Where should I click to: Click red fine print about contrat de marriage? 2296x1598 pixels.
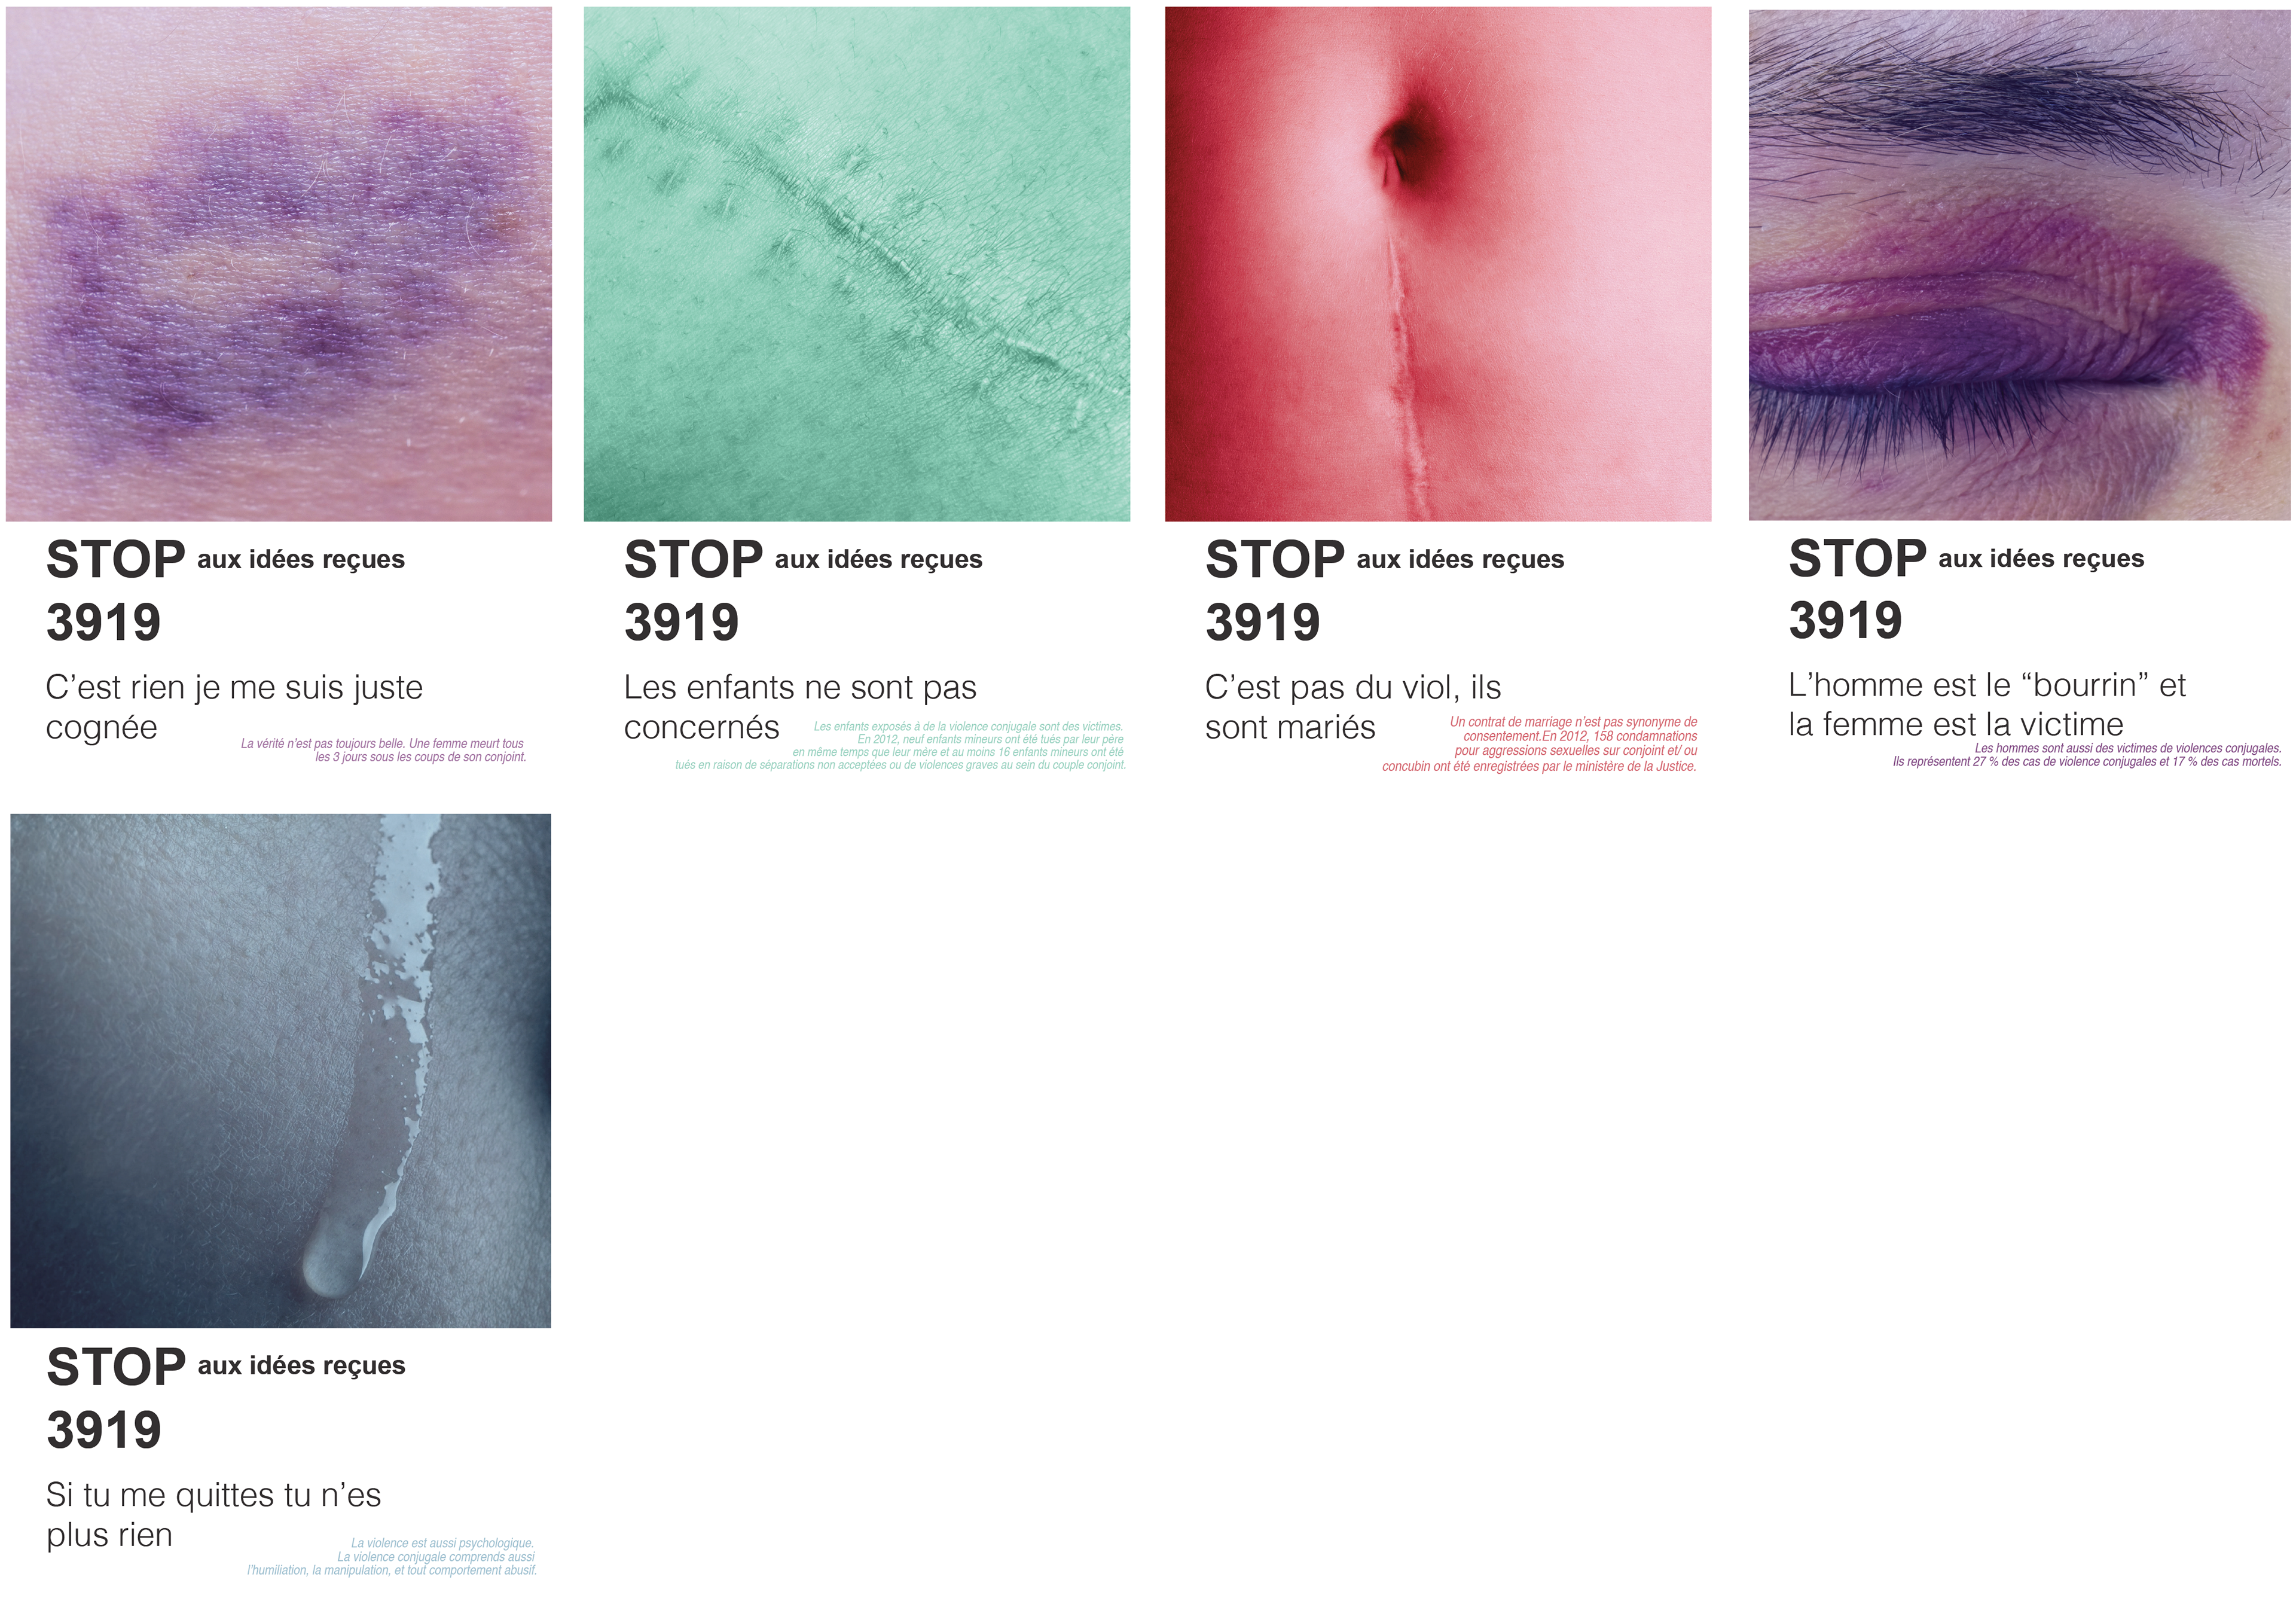click(x=1540, y=744)
